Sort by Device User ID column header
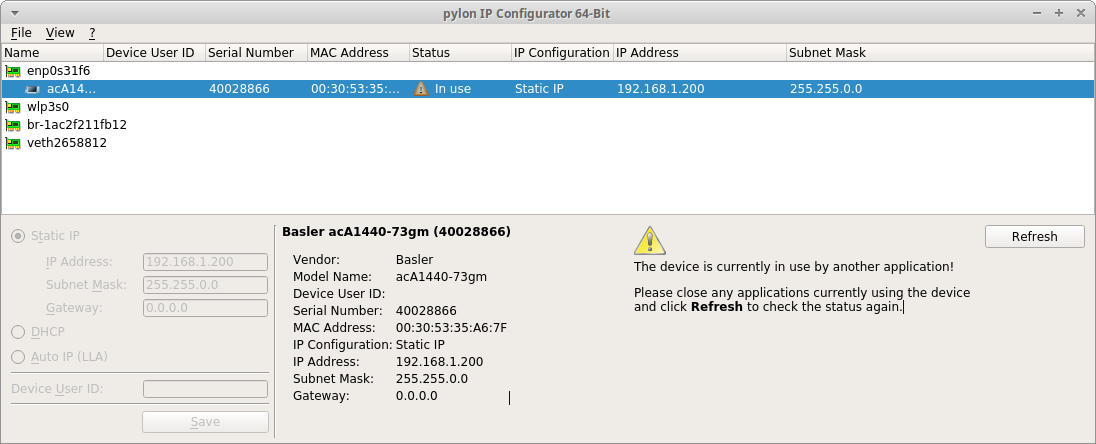This screenshot has width=1096, height=444. pos(154,52)
